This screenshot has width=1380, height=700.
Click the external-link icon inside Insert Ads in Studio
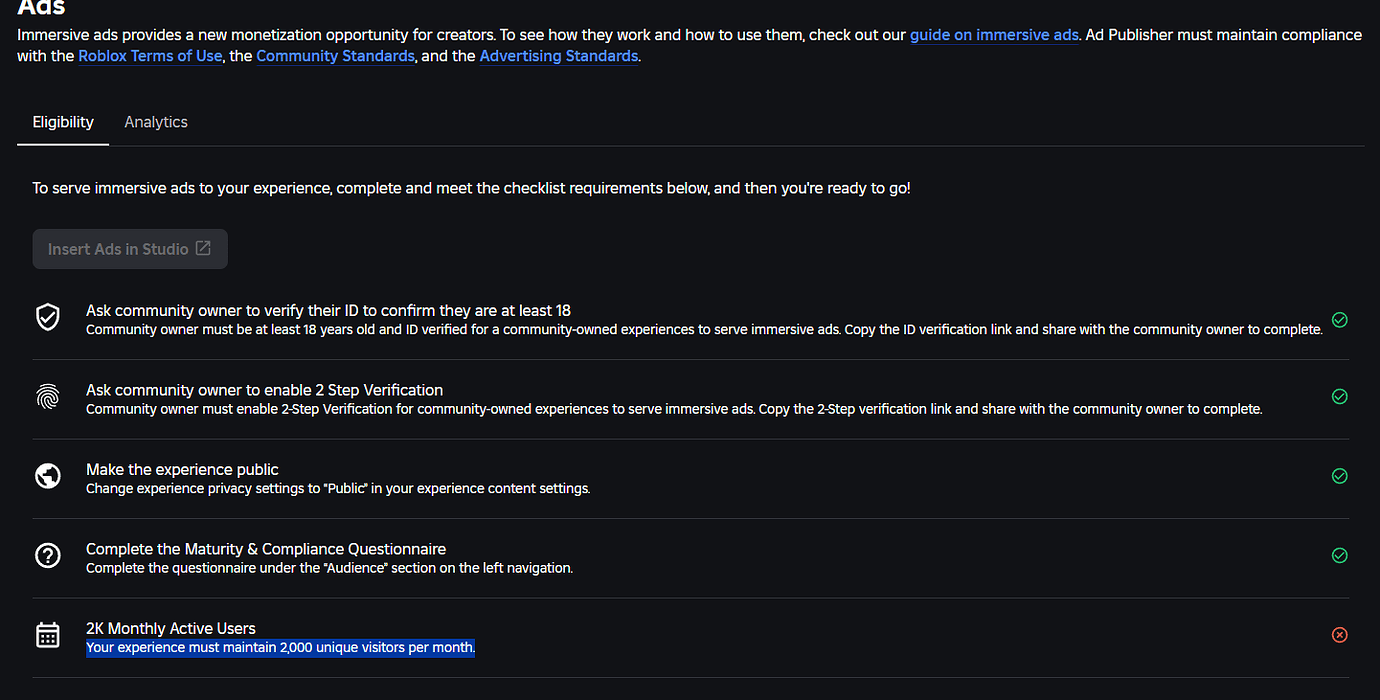coord(203,248)
